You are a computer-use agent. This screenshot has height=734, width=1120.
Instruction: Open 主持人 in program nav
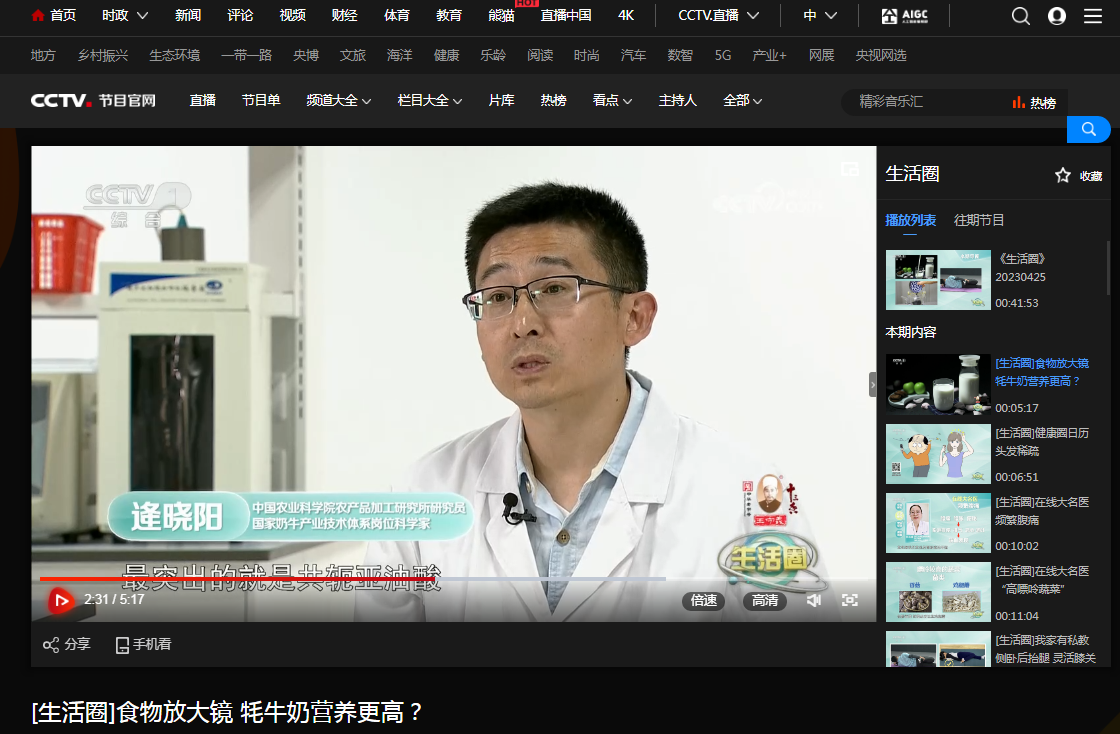677,101
